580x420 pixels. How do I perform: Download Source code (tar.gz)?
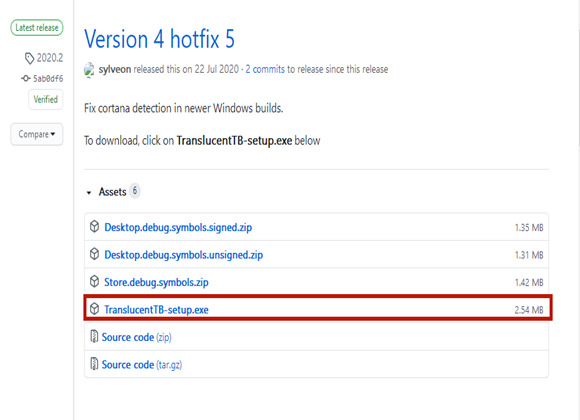point(142,364)
